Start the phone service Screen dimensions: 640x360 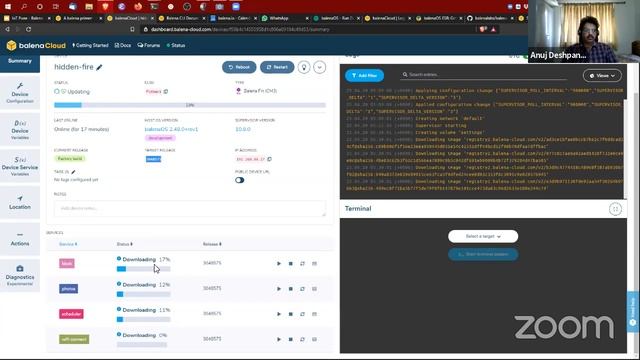point(279,289)
